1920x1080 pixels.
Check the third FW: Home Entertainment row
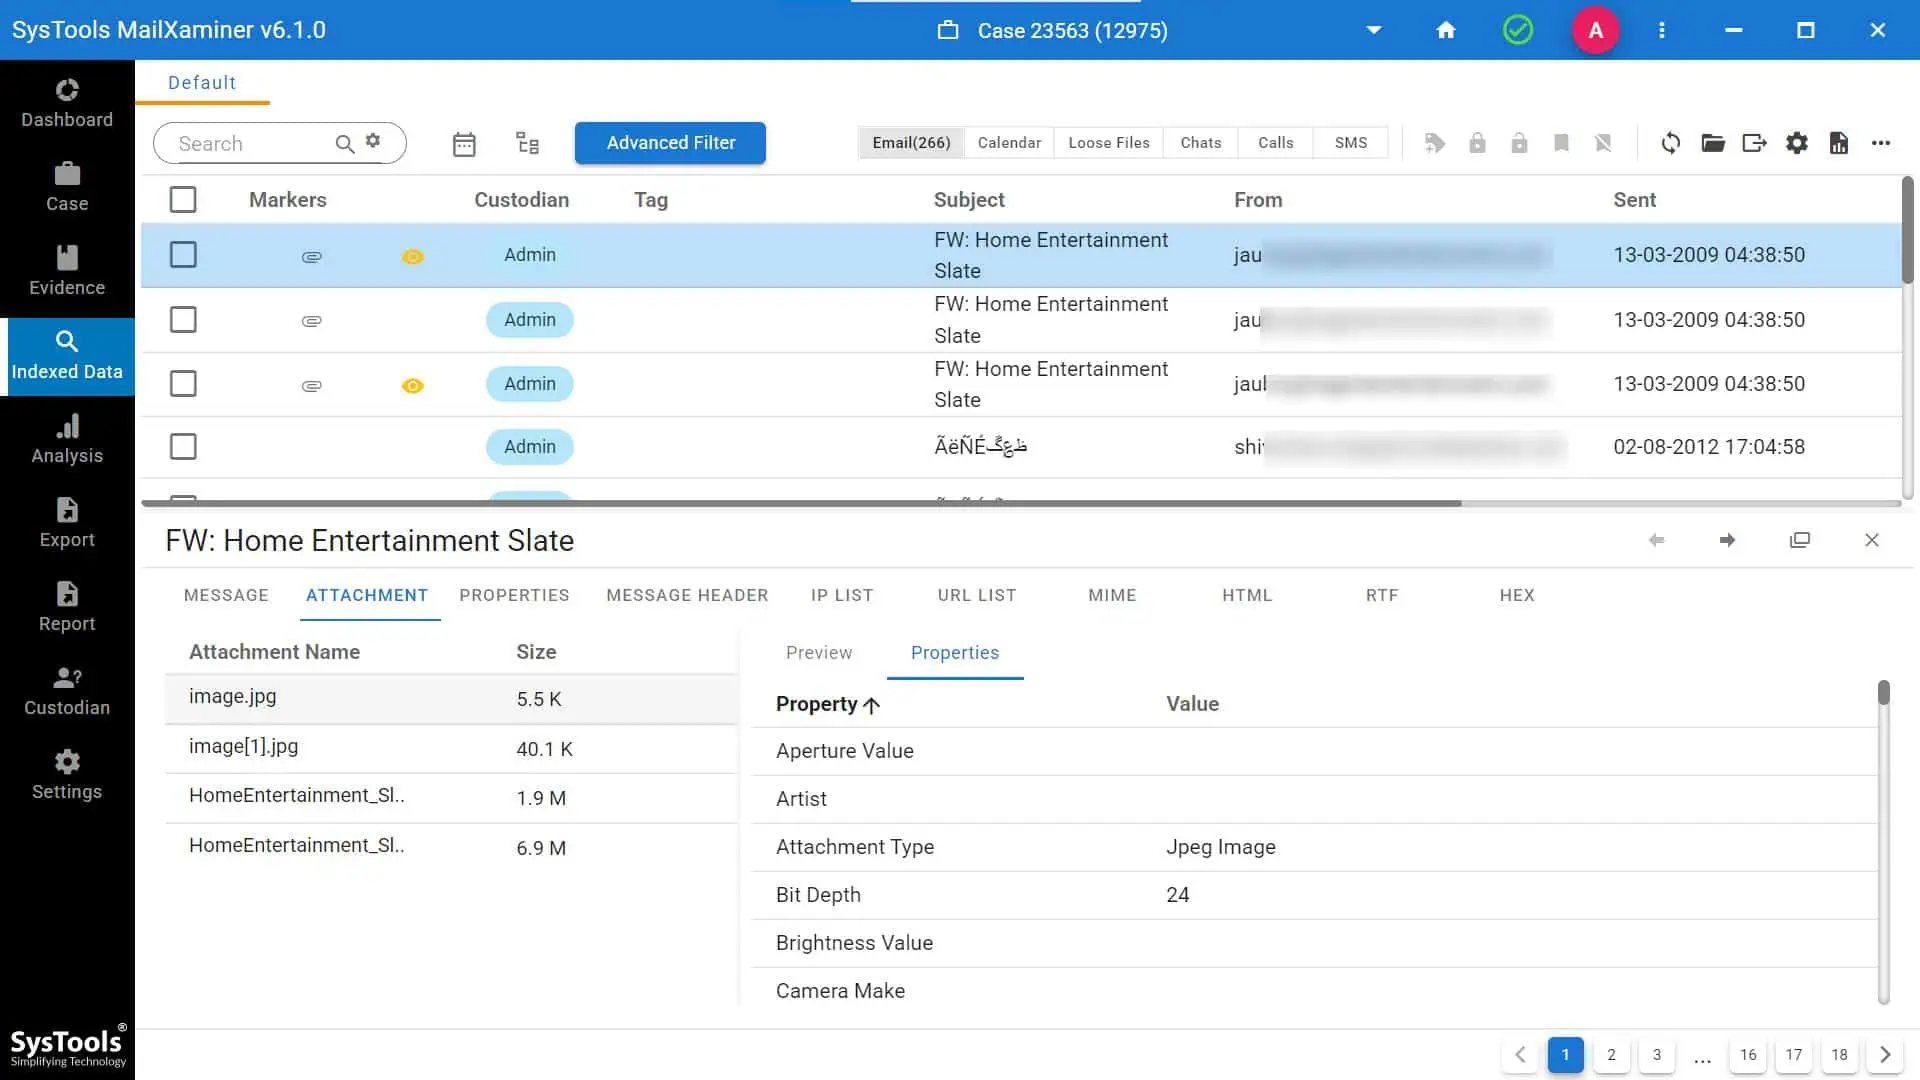point(183,384)
